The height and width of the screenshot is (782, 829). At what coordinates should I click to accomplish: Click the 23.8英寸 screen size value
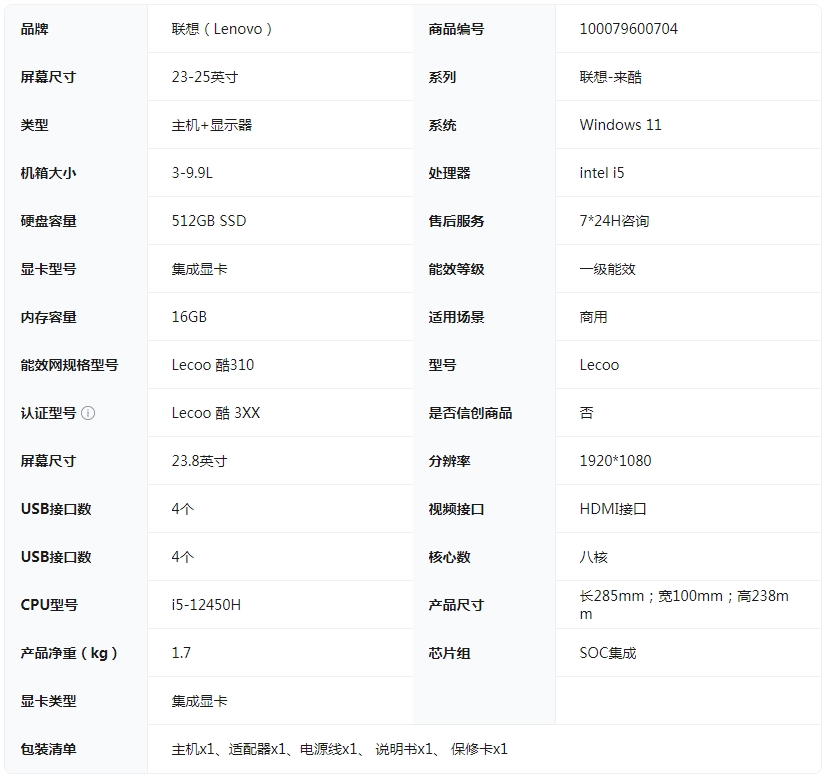point(199,461)
